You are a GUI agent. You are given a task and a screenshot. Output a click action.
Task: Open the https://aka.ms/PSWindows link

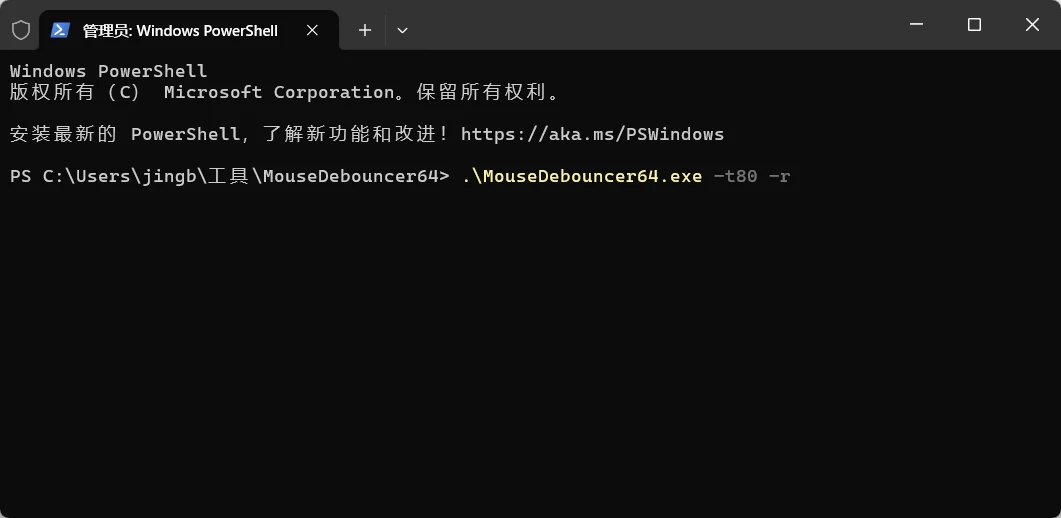pos(592,134)
